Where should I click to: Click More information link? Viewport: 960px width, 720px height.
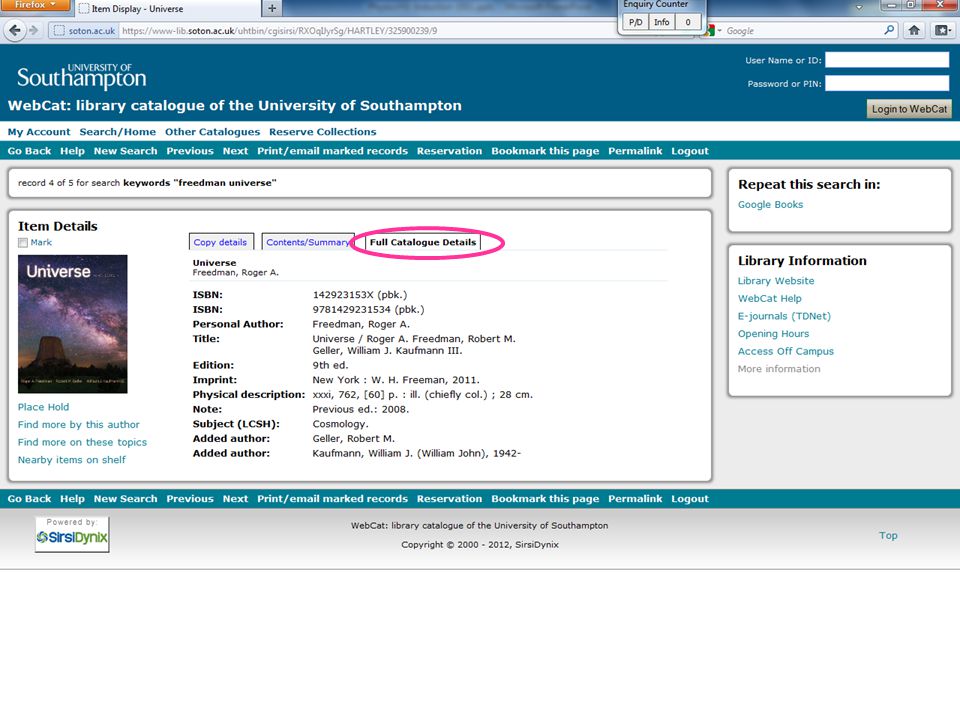[x=779, y=369]
